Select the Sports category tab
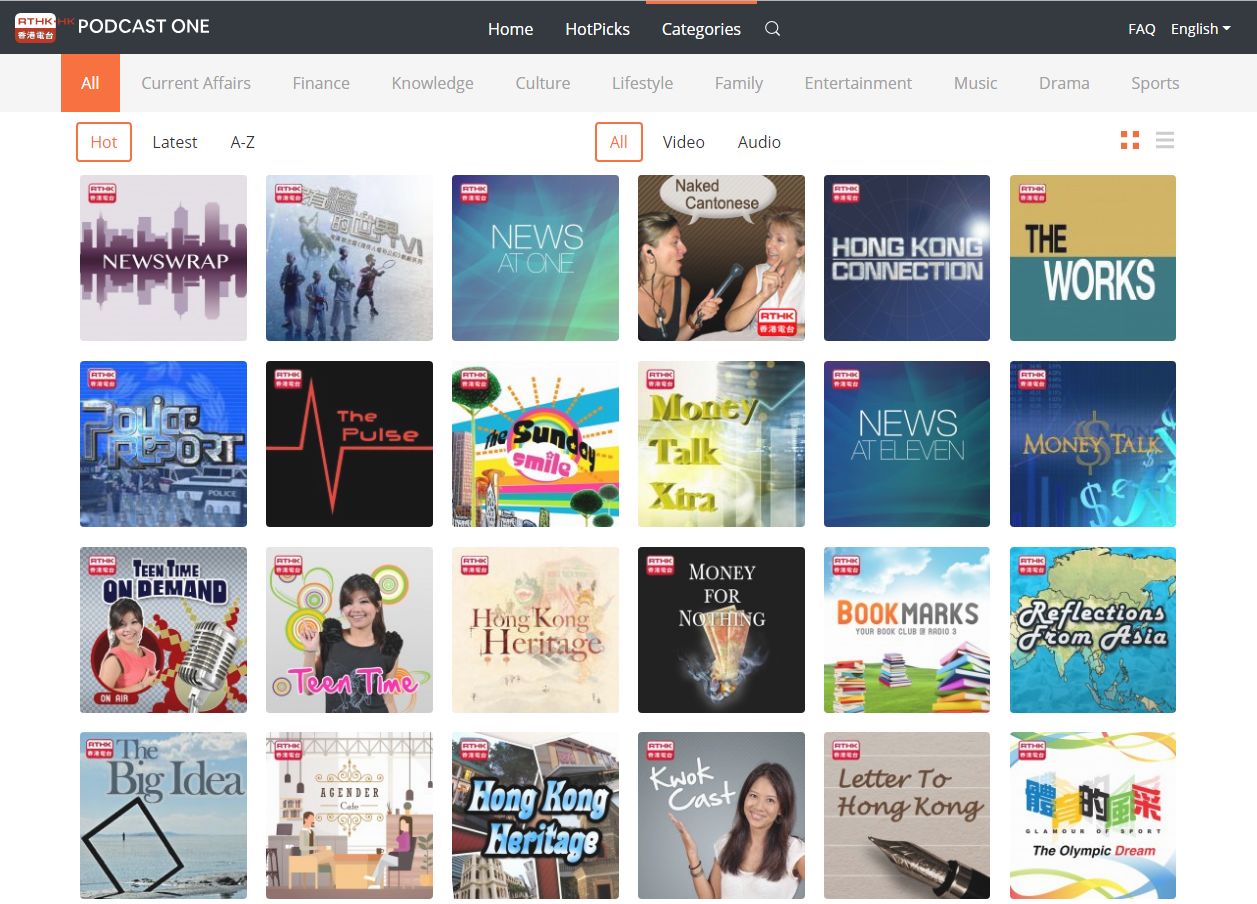 point(1155,83)
